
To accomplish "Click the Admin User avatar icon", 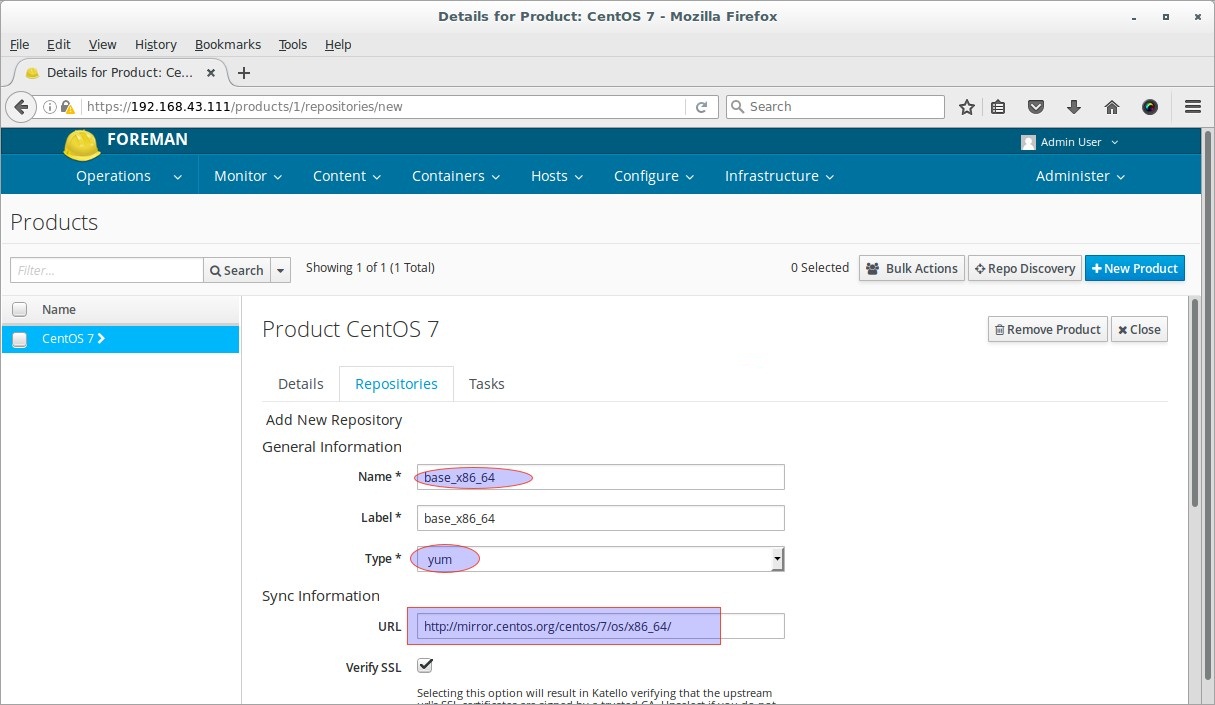I will click(x=1028, y=142).
